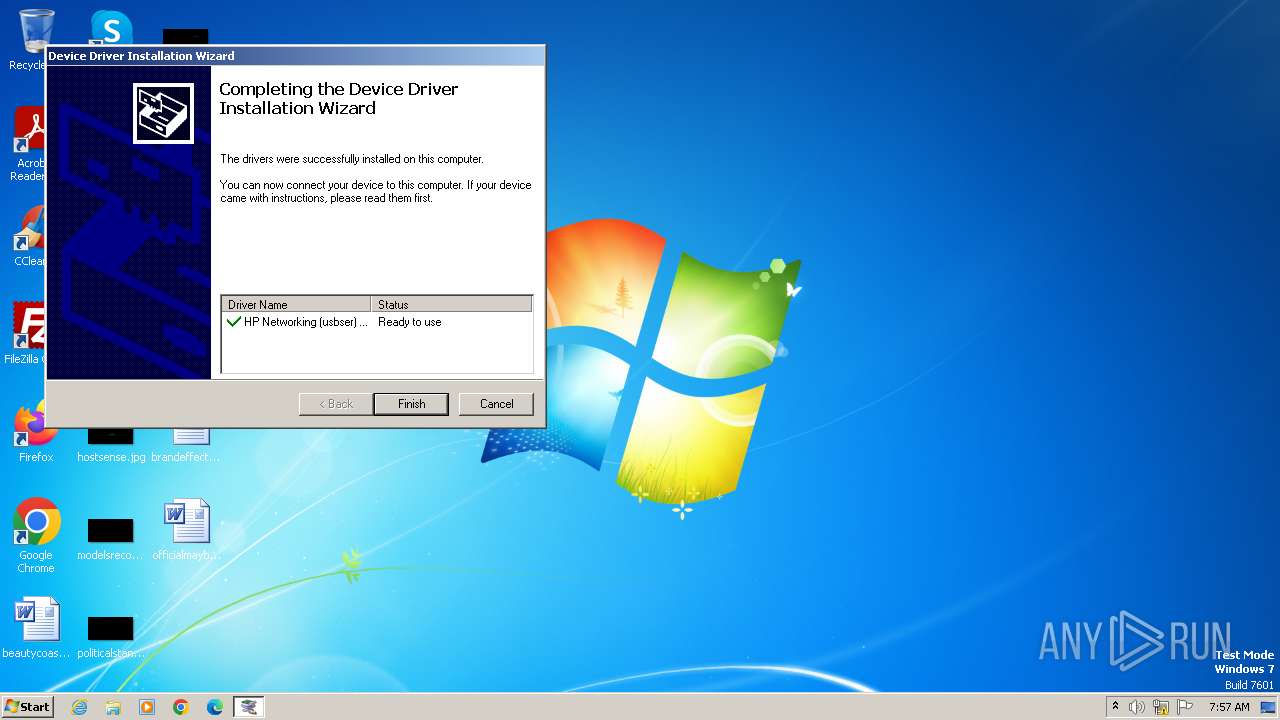Select the politicalstan file on desktop

click(x=110, y=636)
